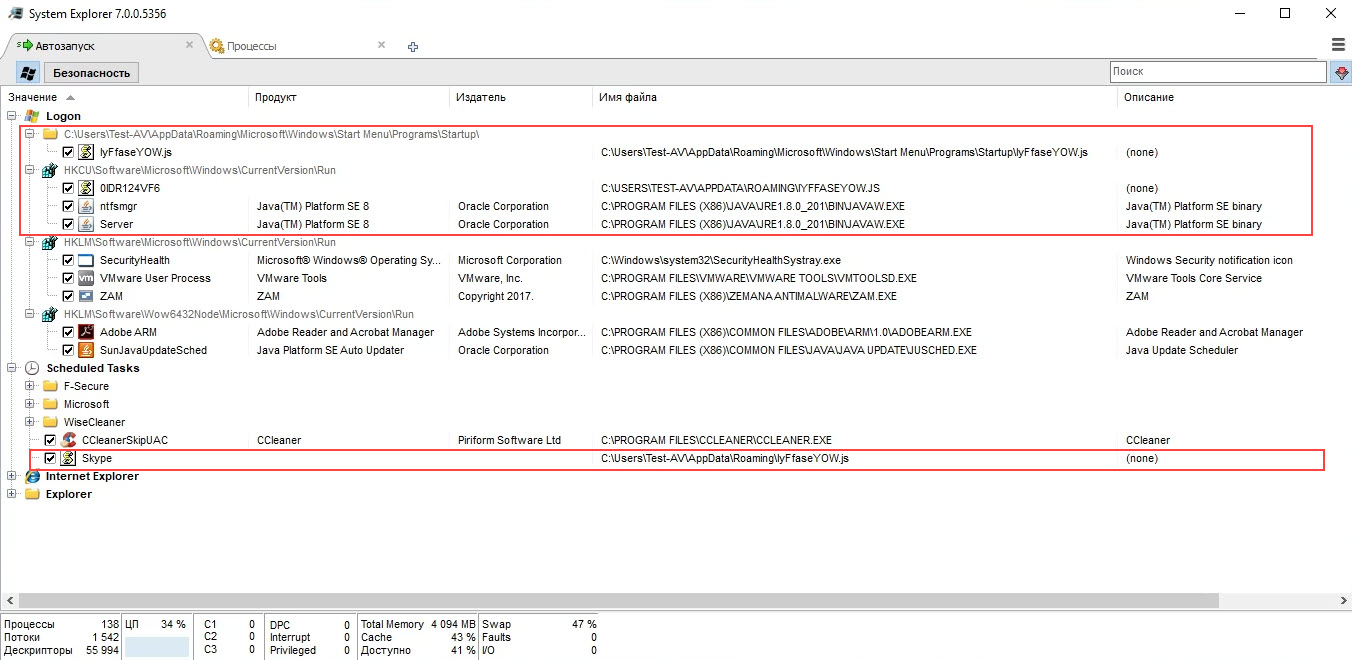Close the Процессы tab
Viewport: 1352px width, 660px height.
click(x=381, y=45)
